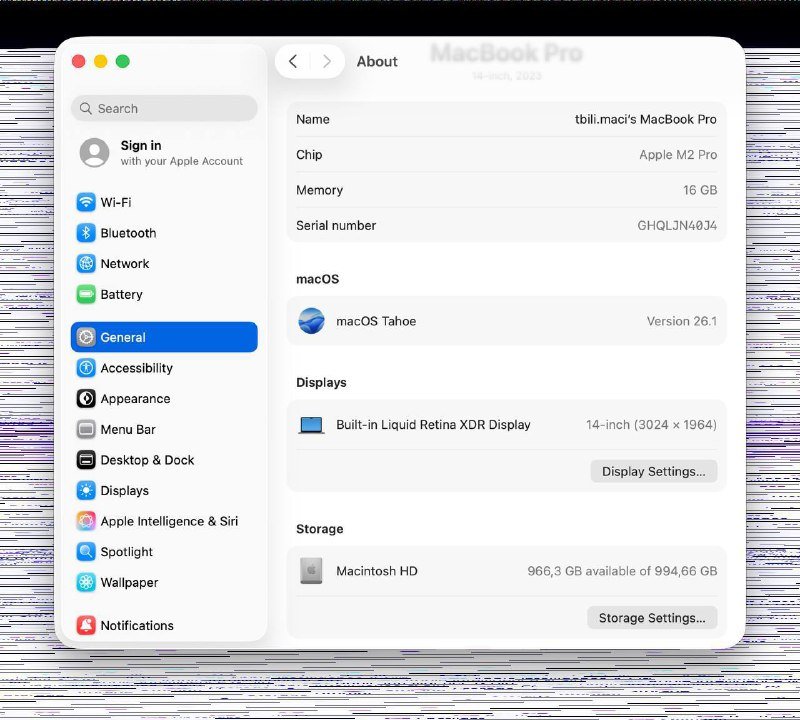Open Storage Settings for Macintosh HD
Screen dimensions: 800x720
click(652, 617)
